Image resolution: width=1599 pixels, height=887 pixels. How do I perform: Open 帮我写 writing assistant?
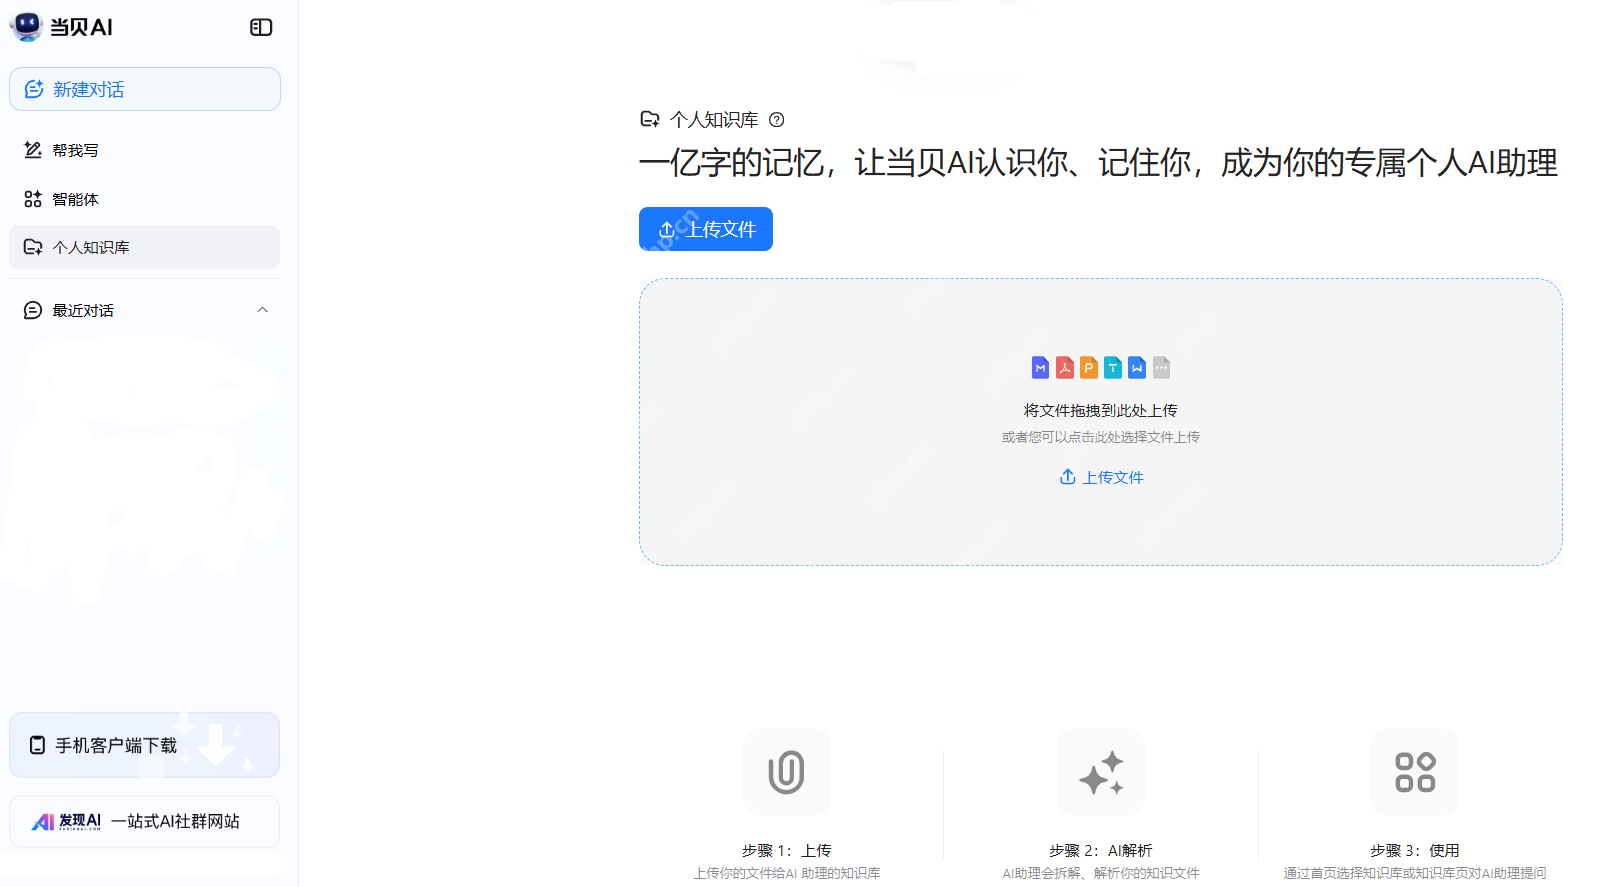[145, 150]
